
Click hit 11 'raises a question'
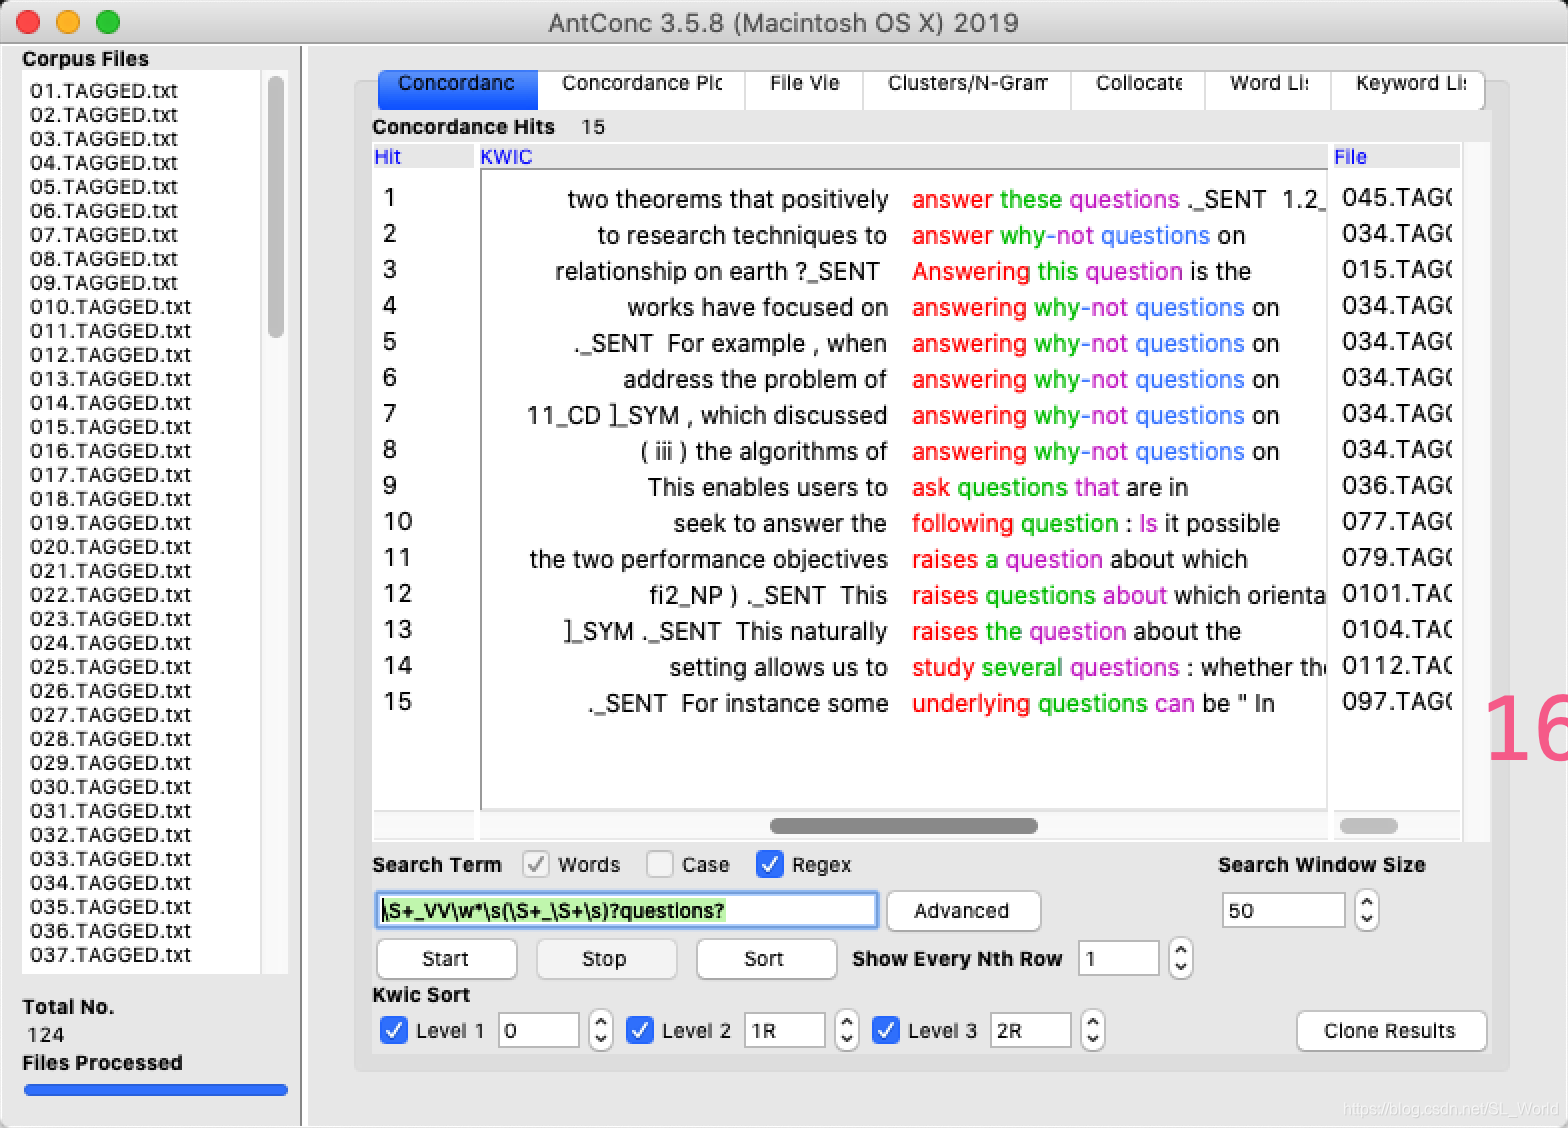coord(1007,560)
